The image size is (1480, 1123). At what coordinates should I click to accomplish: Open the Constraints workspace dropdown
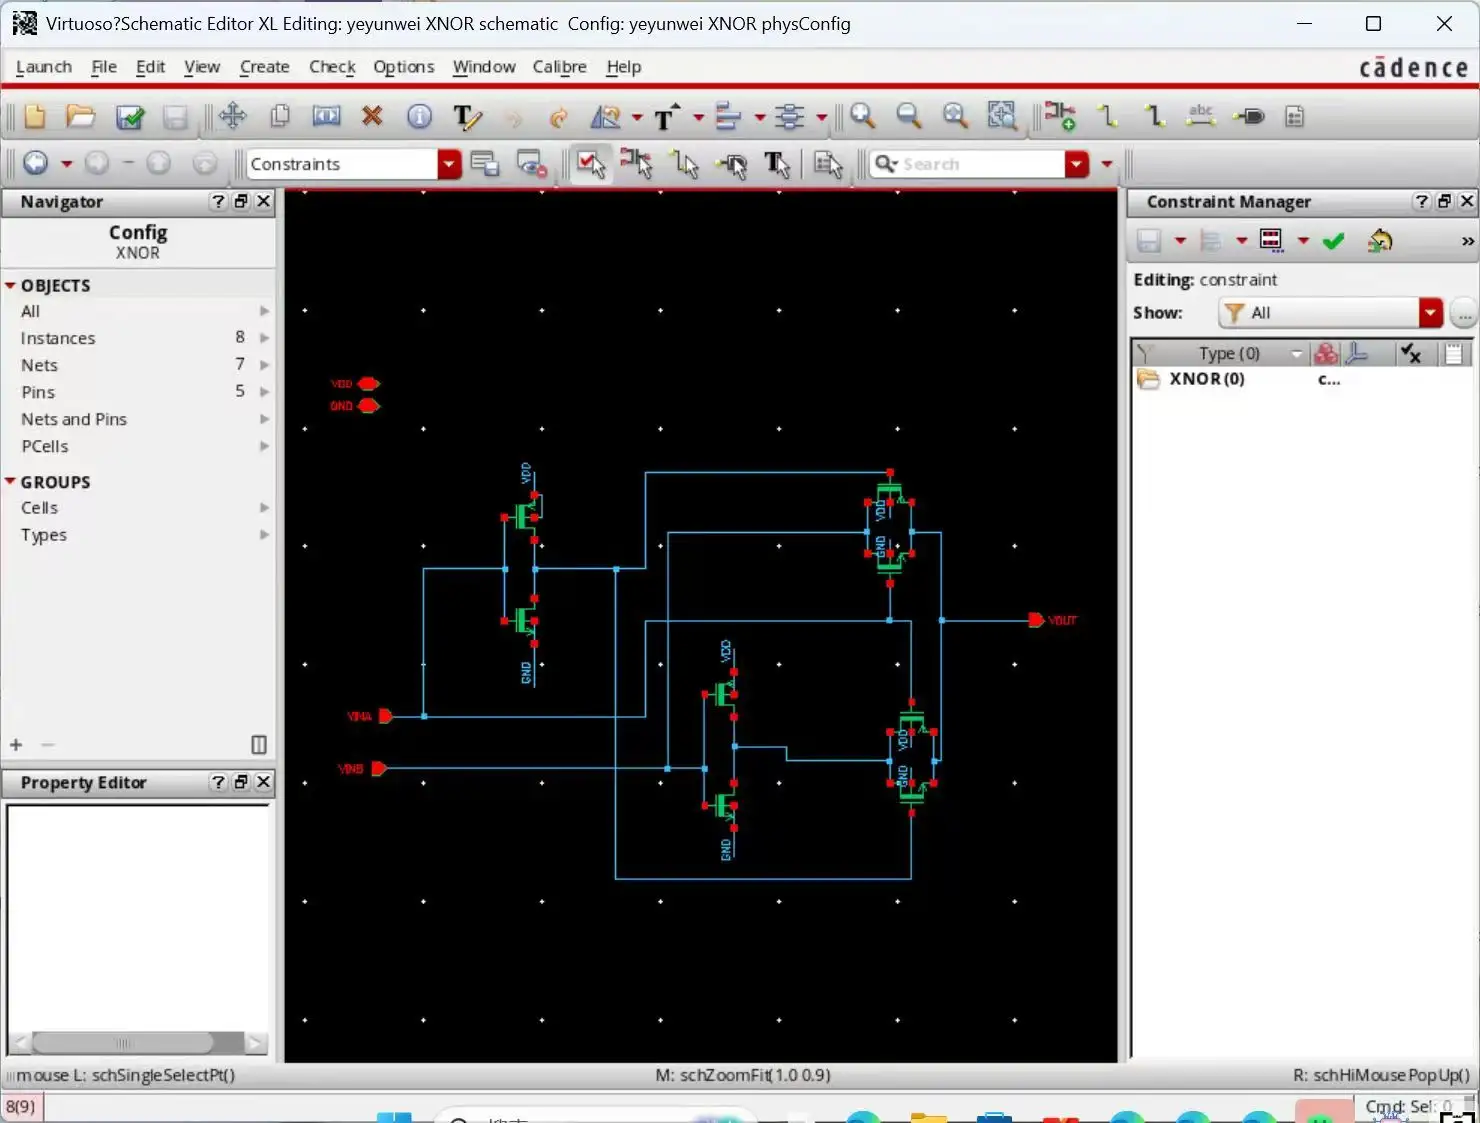[x=449, y=164]
